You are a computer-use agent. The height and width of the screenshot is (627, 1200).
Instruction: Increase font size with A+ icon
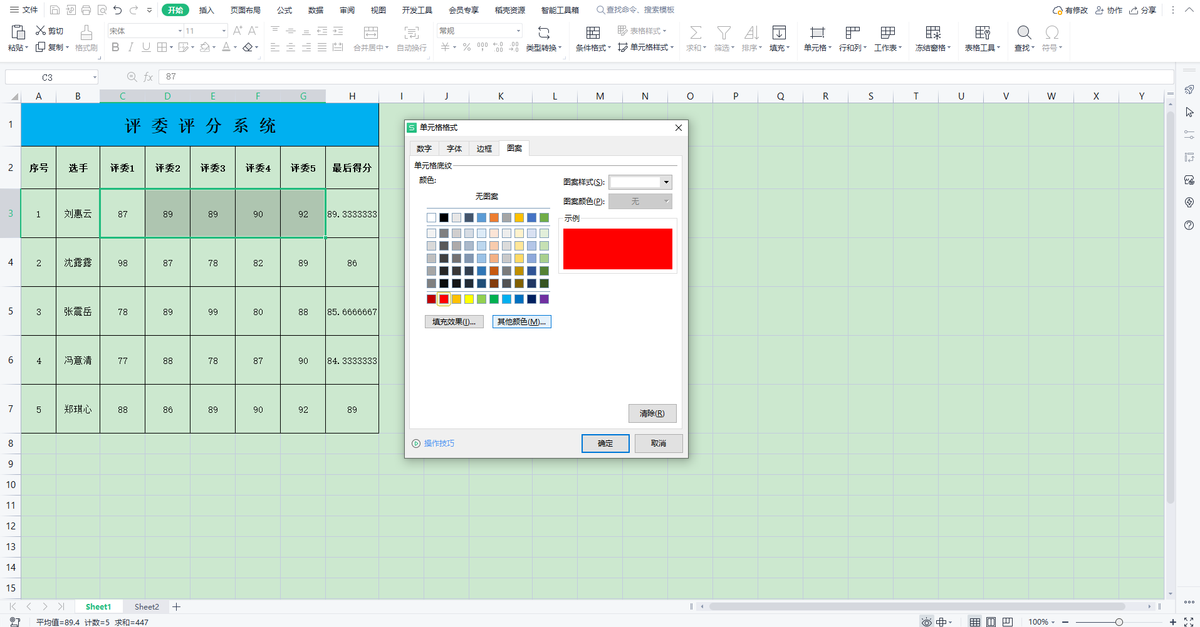[239, 31]
